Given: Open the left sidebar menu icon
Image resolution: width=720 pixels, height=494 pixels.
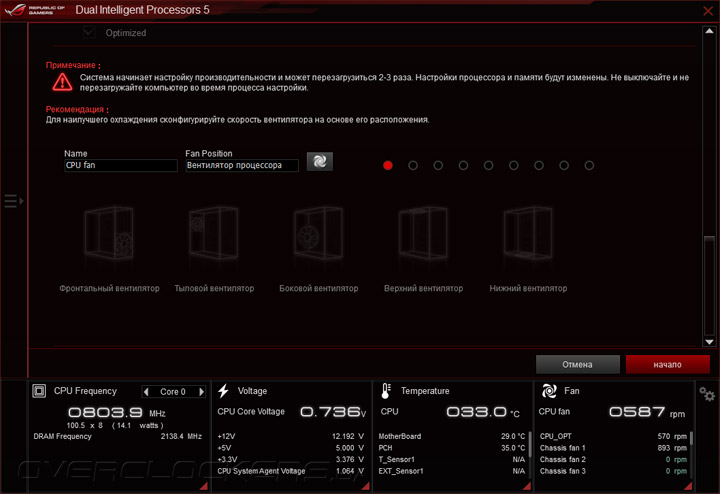Looking at the screenshot, I should 14,201.
